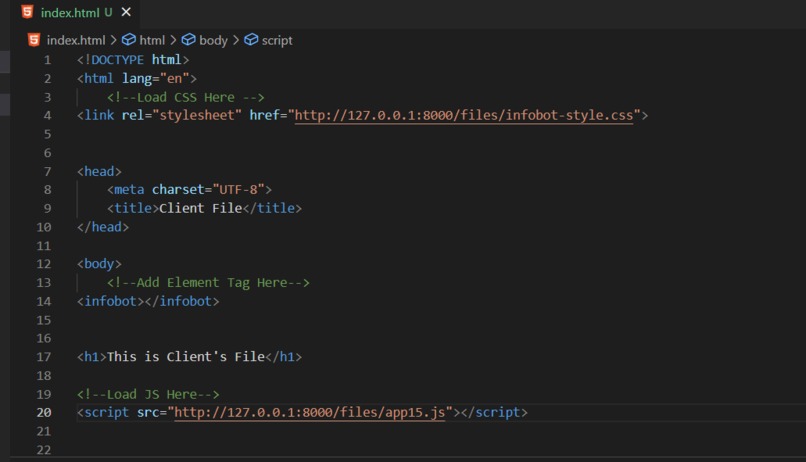Click line number 1 in the gutter
Viewport: 806px width, 462px height.
coord(47,60)
